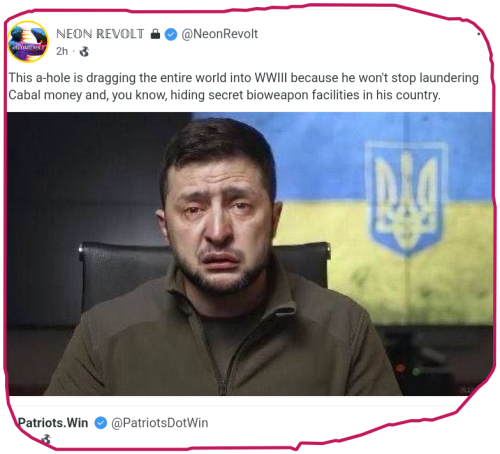Click the text line starting with Cabal money
This screenshot has height=454, width=500.
pyautogui.click(x=224, y=95)
